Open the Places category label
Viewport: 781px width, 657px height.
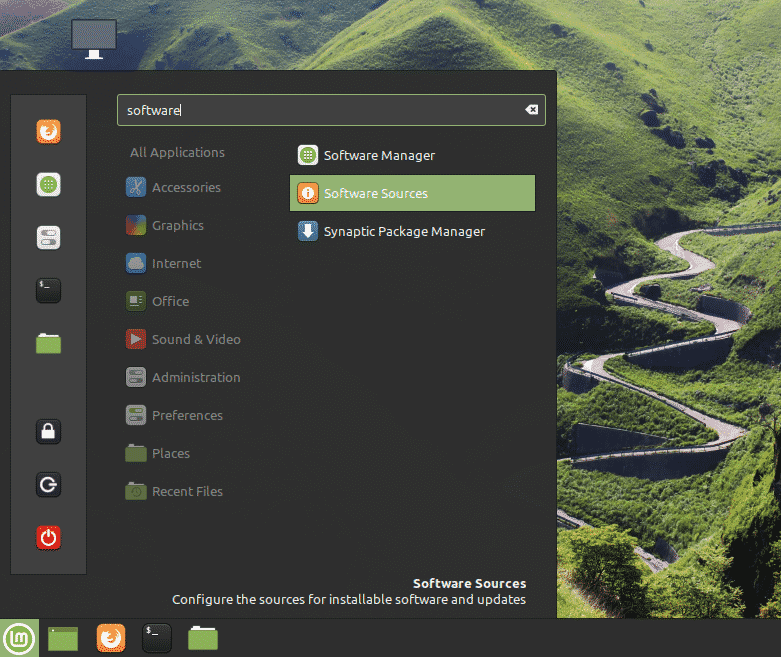coord(171,453)
